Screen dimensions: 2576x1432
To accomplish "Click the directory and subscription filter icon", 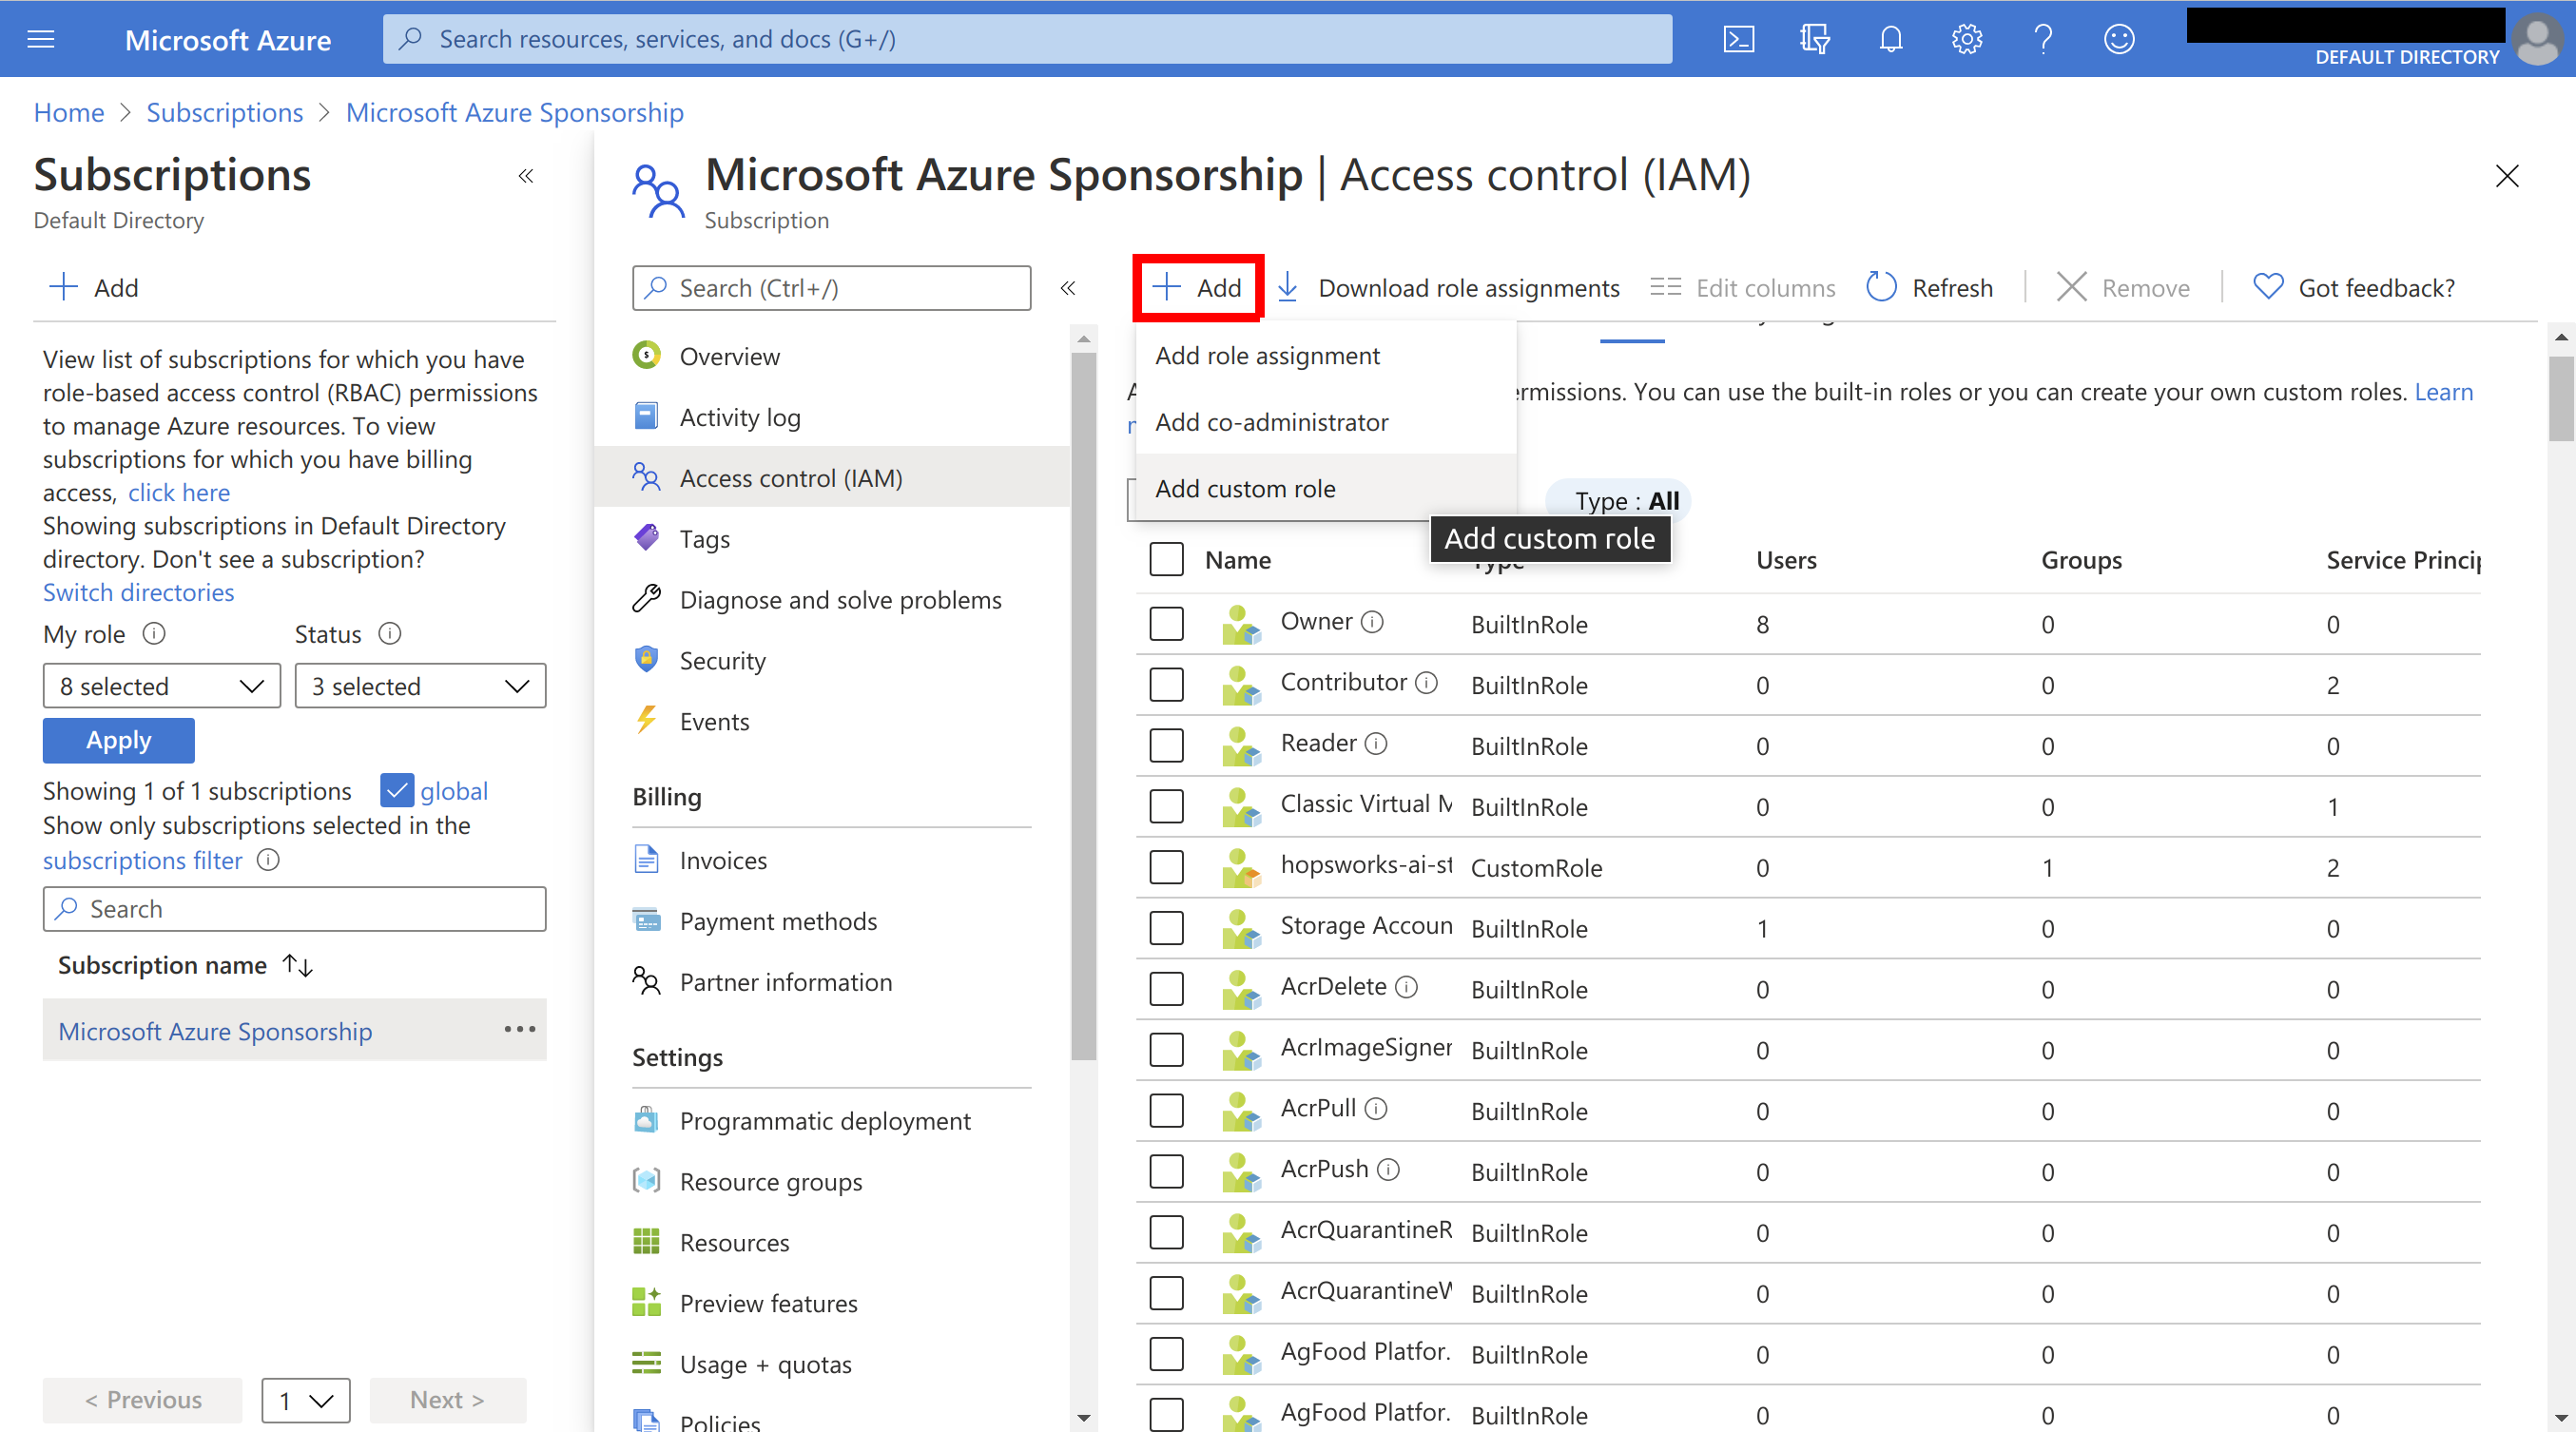I will (1814, 39).
